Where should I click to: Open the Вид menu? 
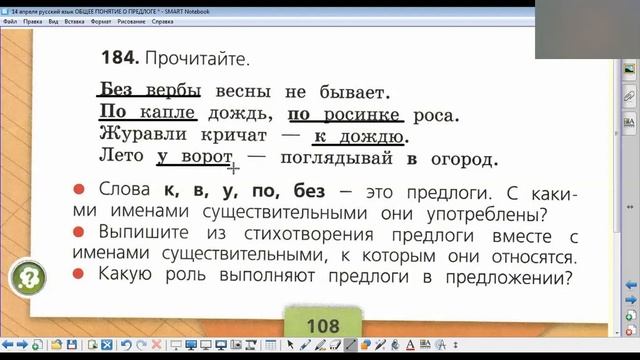(53, 22)
